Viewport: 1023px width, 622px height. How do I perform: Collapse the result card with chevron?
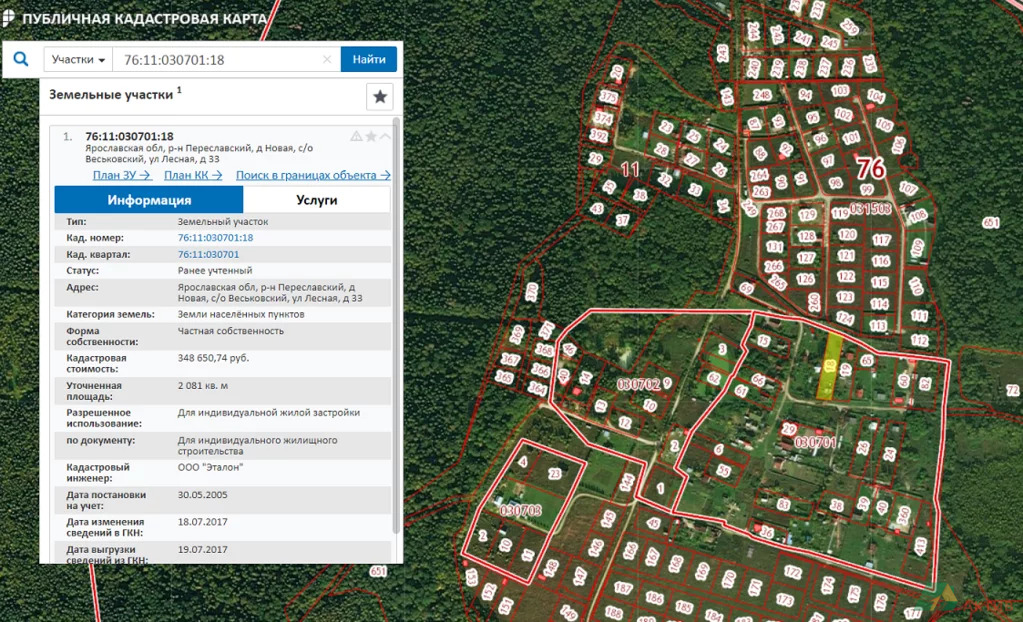pyautogui.click(x=385, y=136)
